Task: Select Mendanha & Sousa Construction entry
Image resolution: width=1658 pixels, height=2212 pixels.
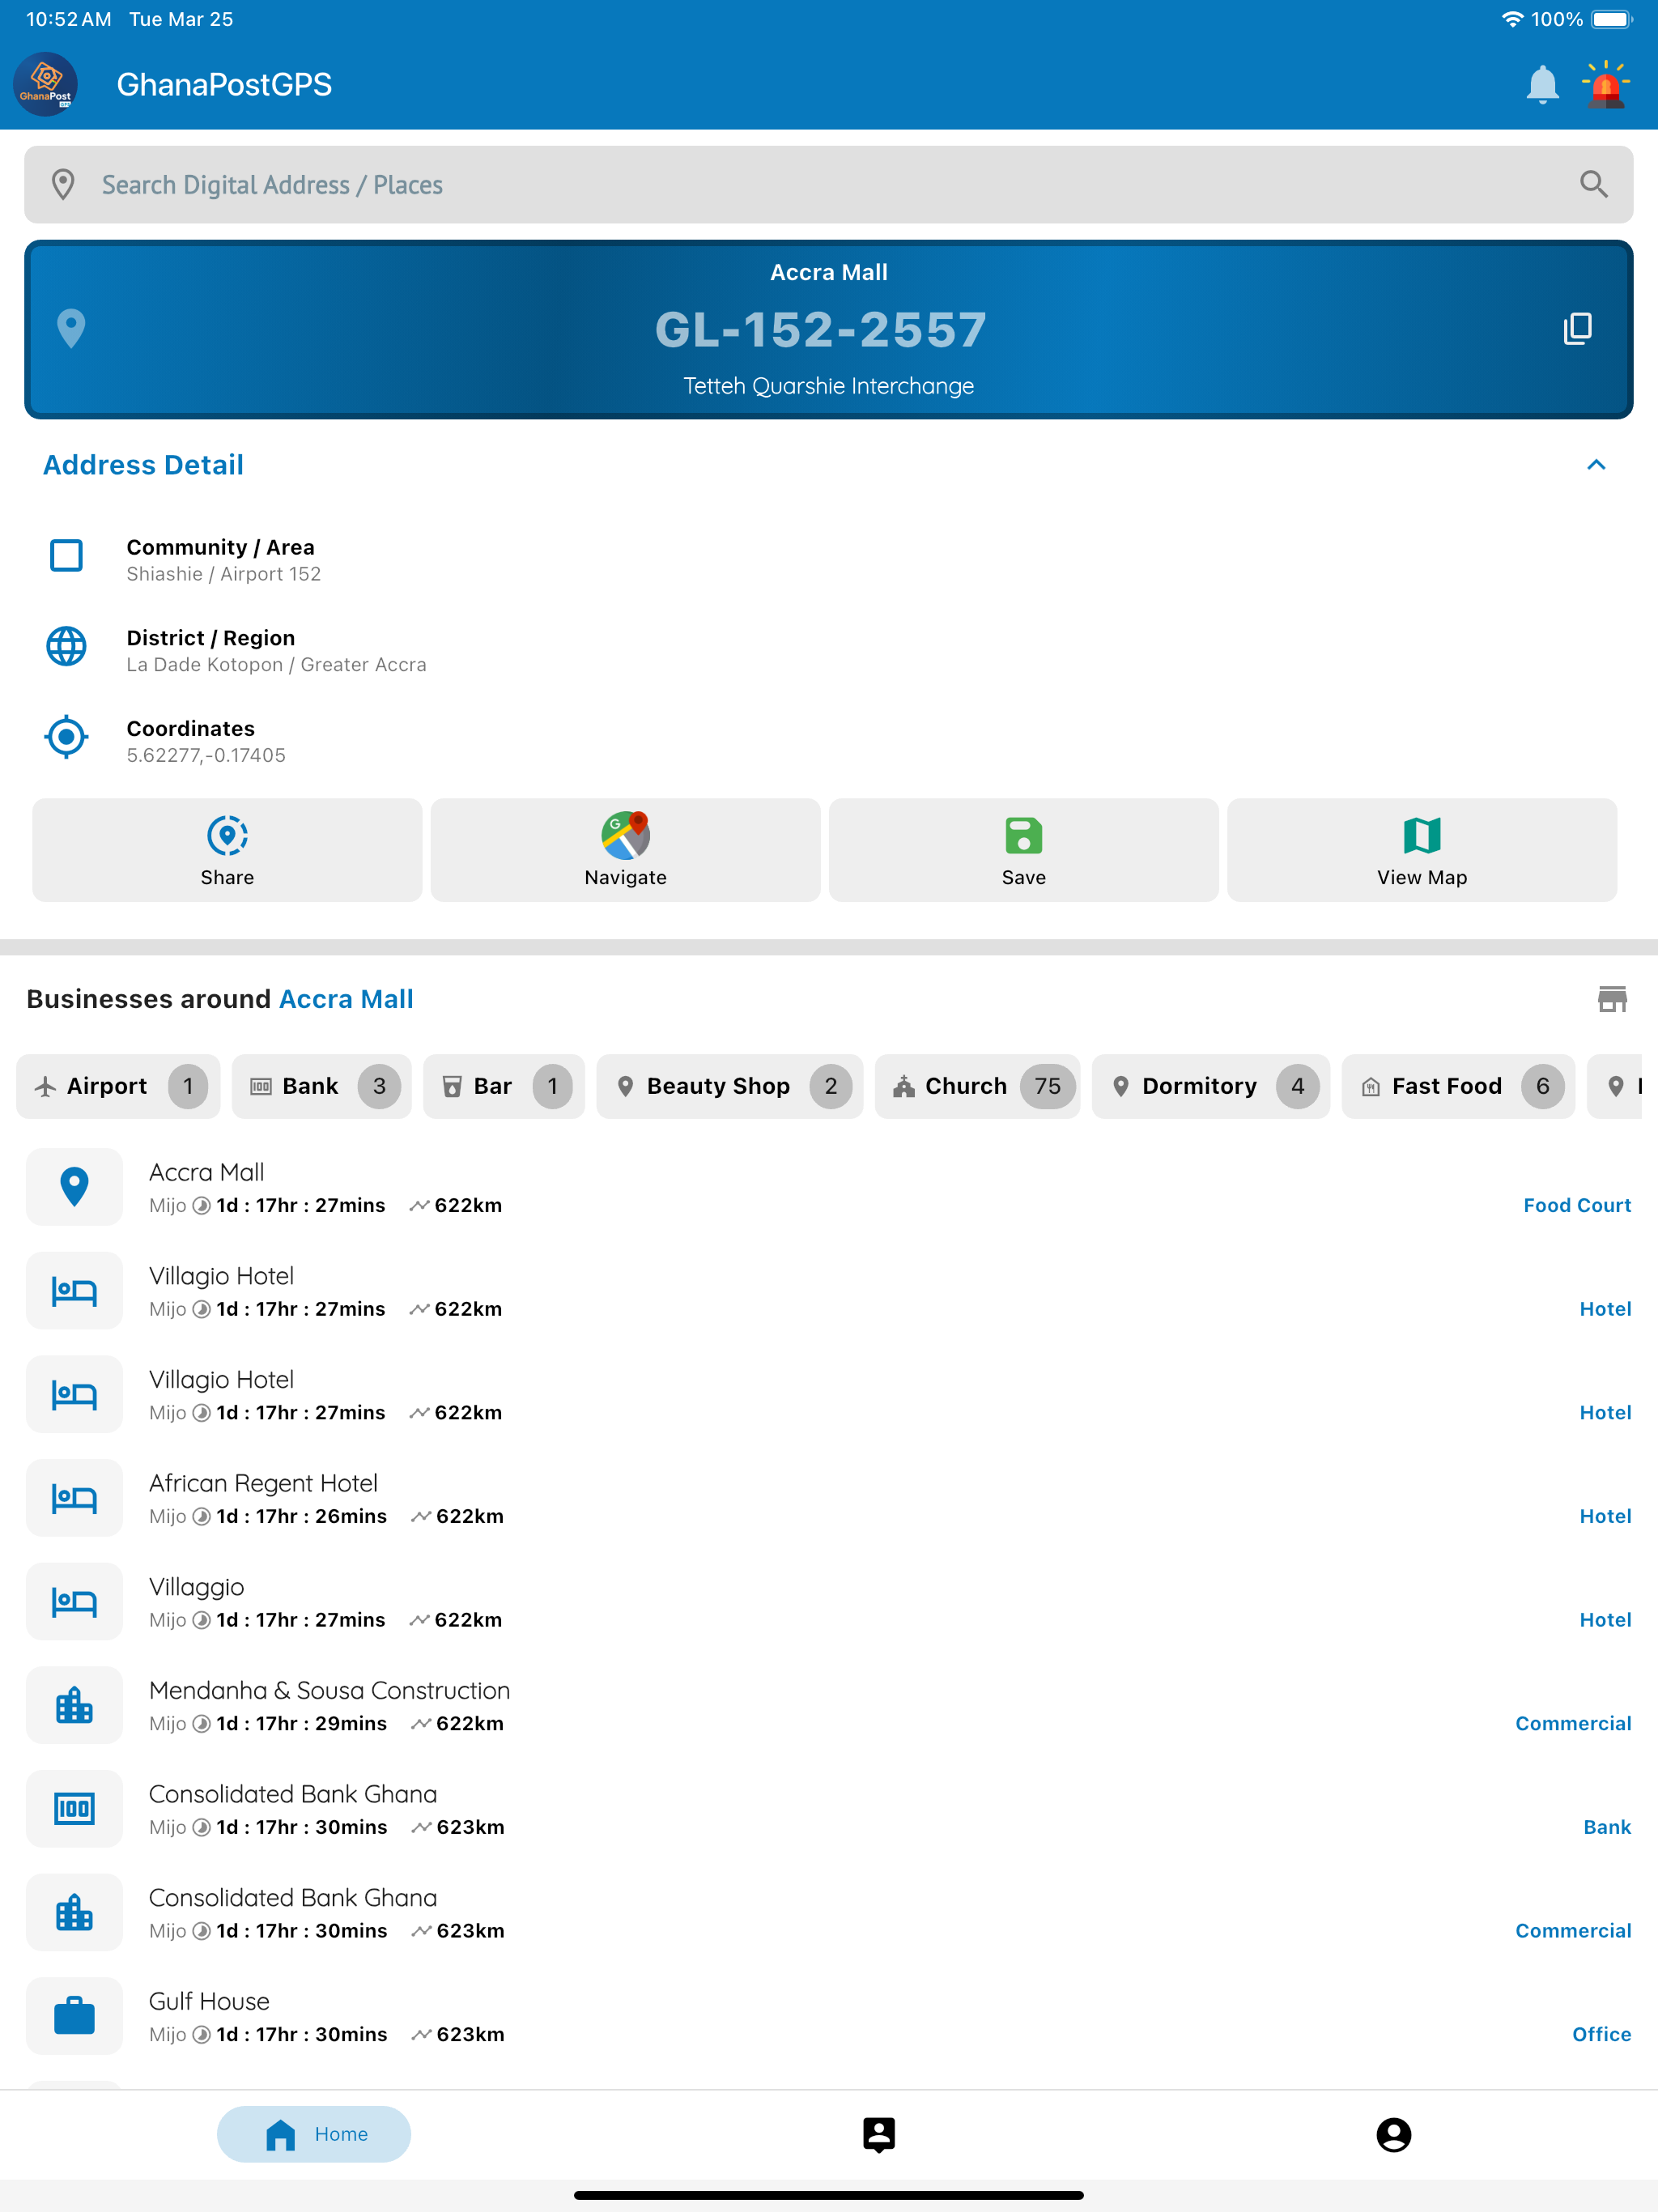Action: [x=829, y=1705]
